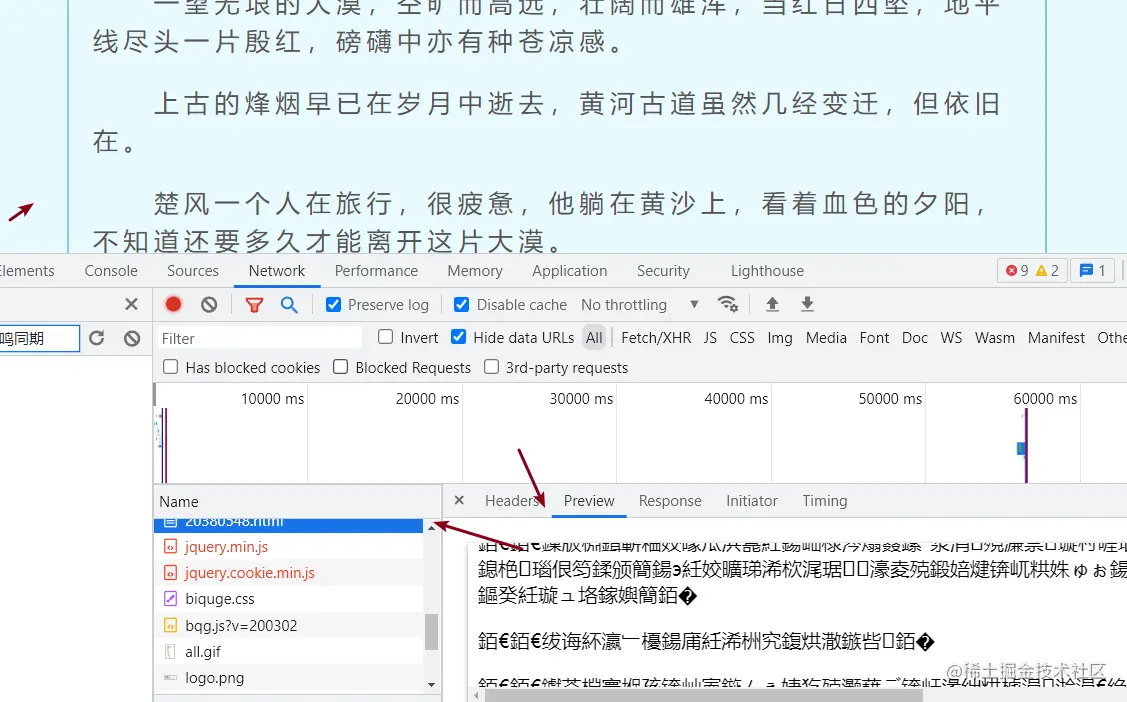Image resolution: width=1127 pixels, height=702 pixels.
Task: Filter requests by JS
Action: point(710,338)
